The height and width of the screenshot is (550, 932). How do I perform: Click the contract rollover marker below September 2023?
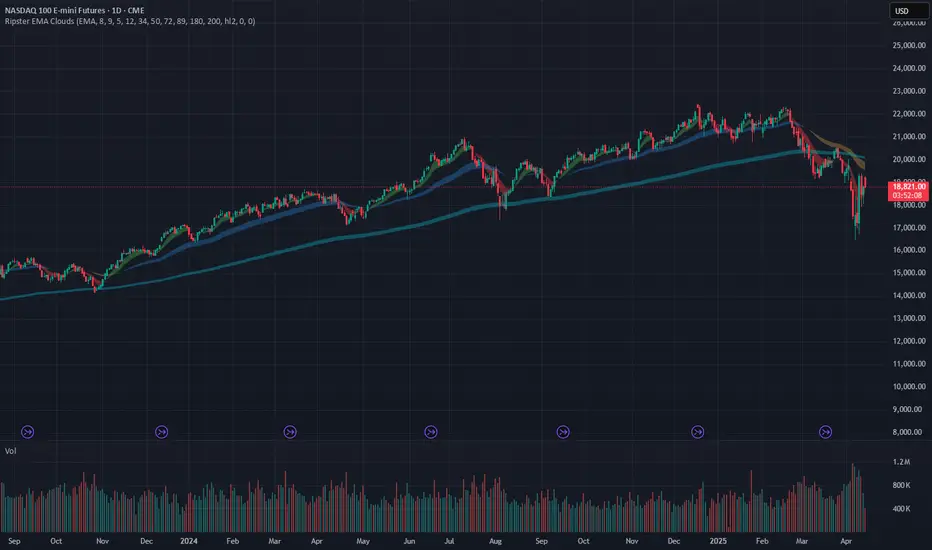tap(27, 432)
